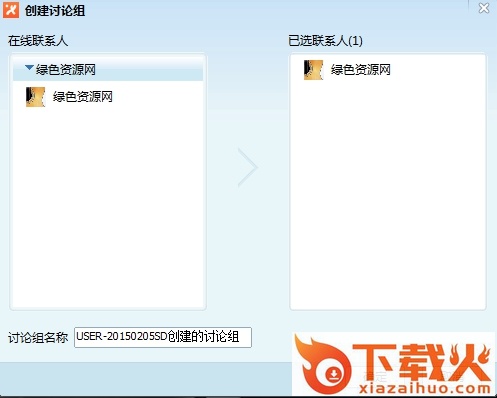The width and height of the screenshot is (497, 398).
Task: Click the app logo icon in title bar
Action: pyautogui.click(x=11, y=10)
